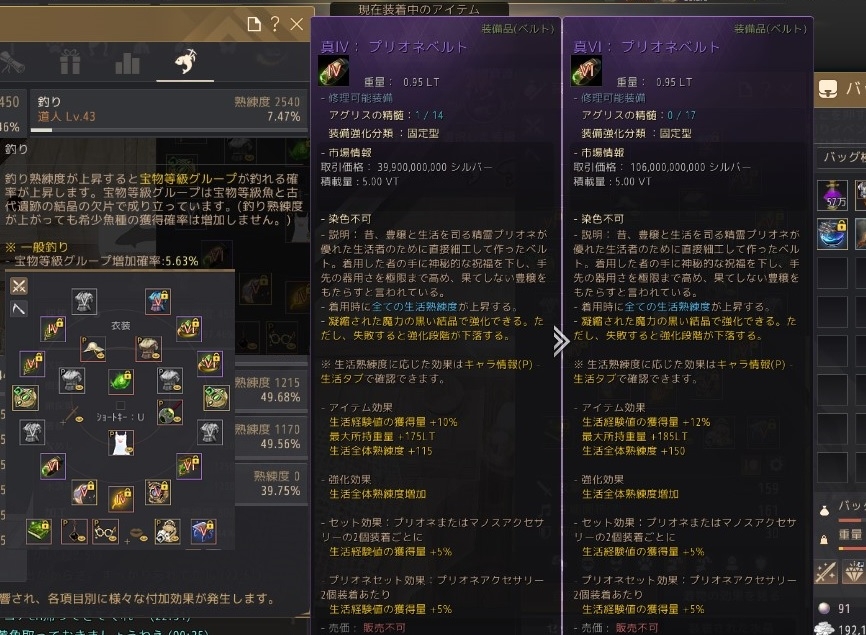The width and height of the screenshot is (866, 635).
Task: Select the 熟練度 1215 life skill row
Action: 271,390
